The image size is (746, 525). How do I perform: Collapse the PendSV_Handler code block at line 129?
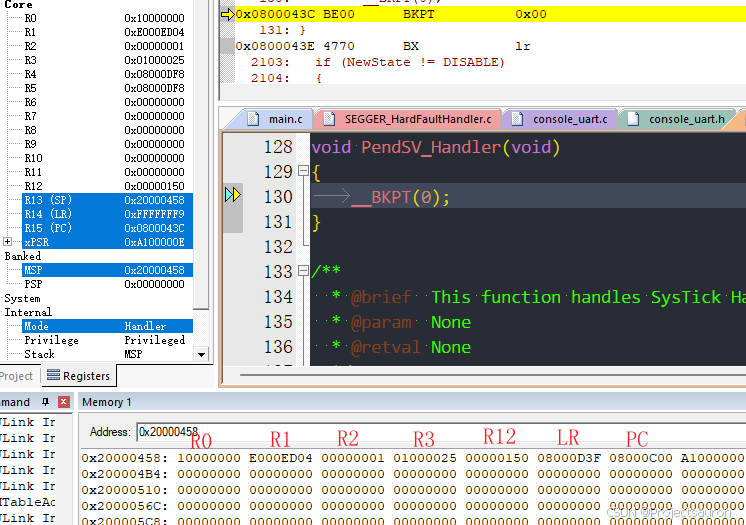pyautogui.click(x=303, y=172)
